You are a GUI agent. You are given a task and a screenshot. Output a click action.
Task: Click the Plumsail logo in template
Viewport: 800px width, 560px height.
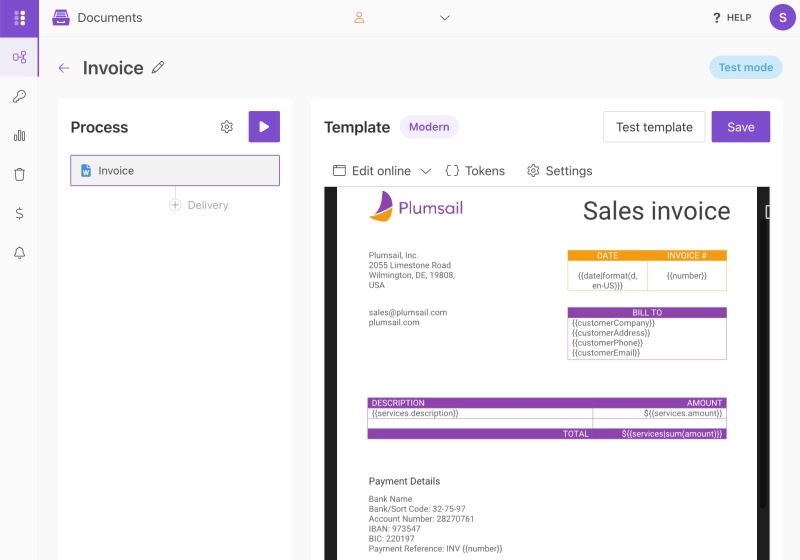[x=416, y=207]
